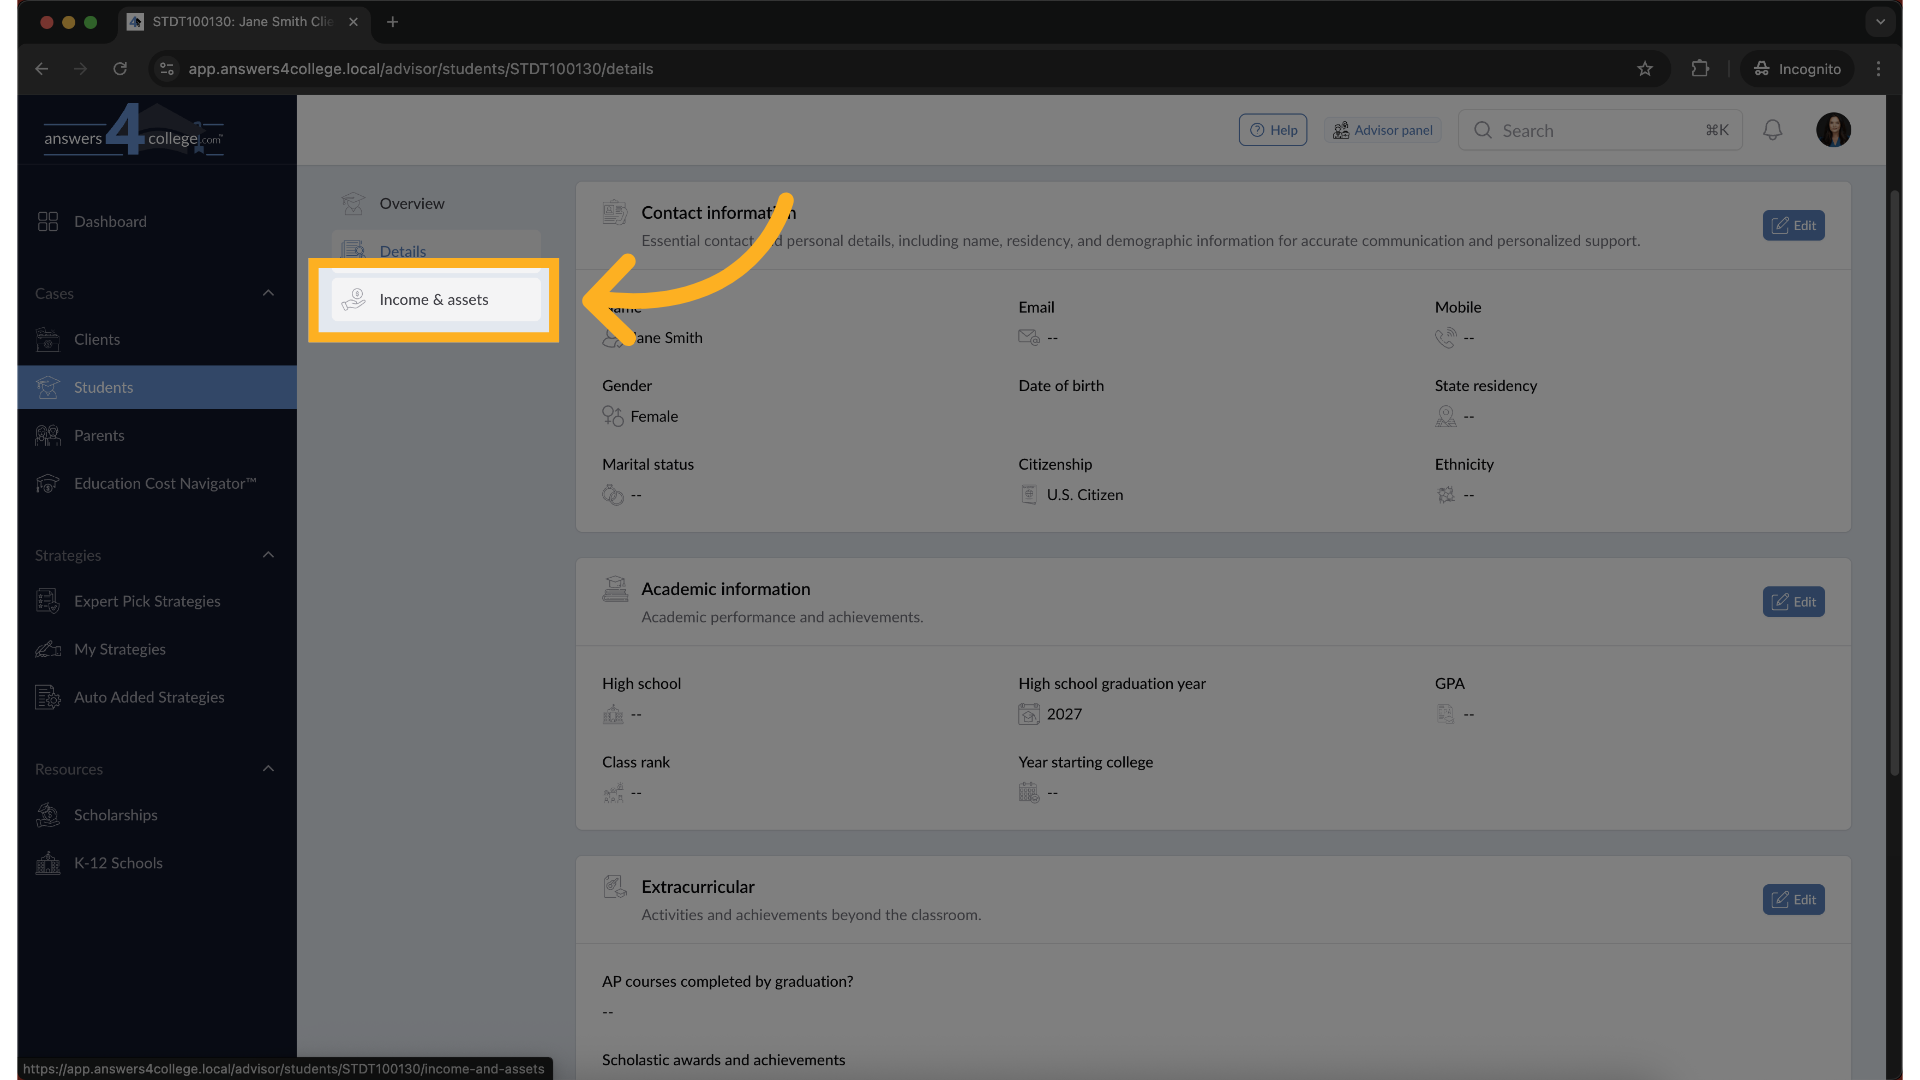Collapse the Strategies sidebar section

pyautogui.click(x=268, y=555)
